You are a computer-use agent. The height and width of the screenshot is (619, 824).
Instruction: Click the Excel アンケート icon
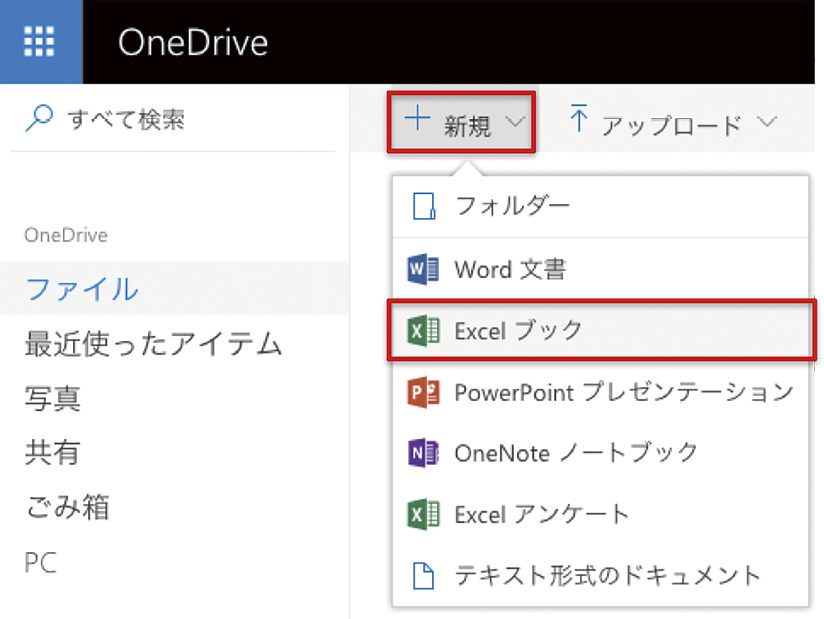423,514
